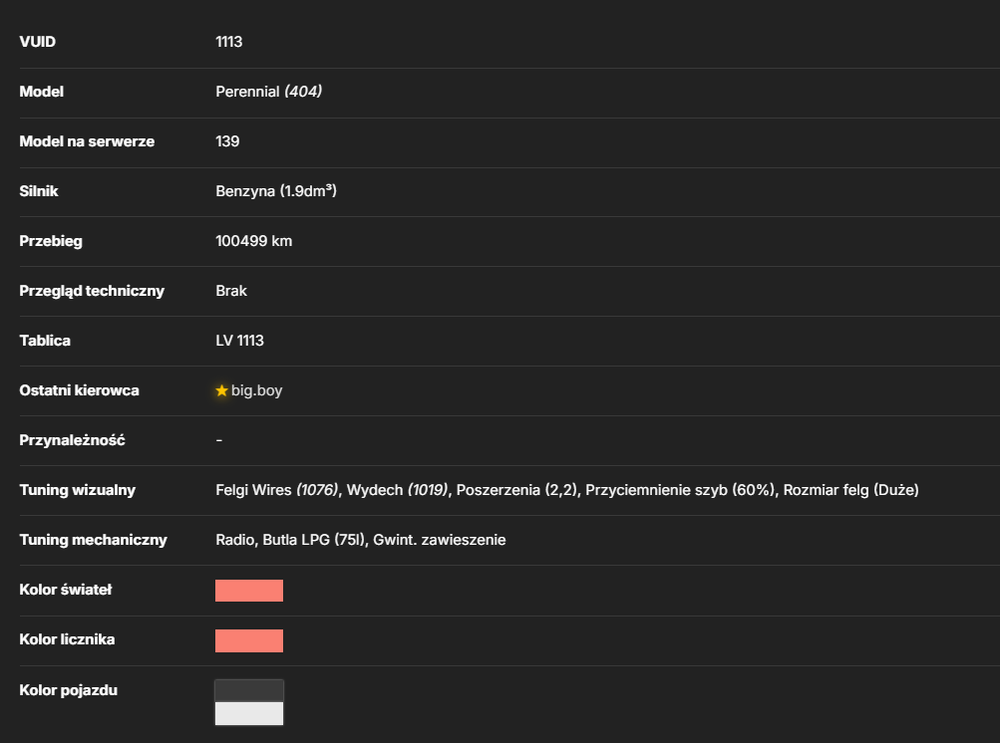Click the engine value Benzyna (1.9dm³)
Viewport: 1000px width, 743px height.
click(x=276, y=191)
